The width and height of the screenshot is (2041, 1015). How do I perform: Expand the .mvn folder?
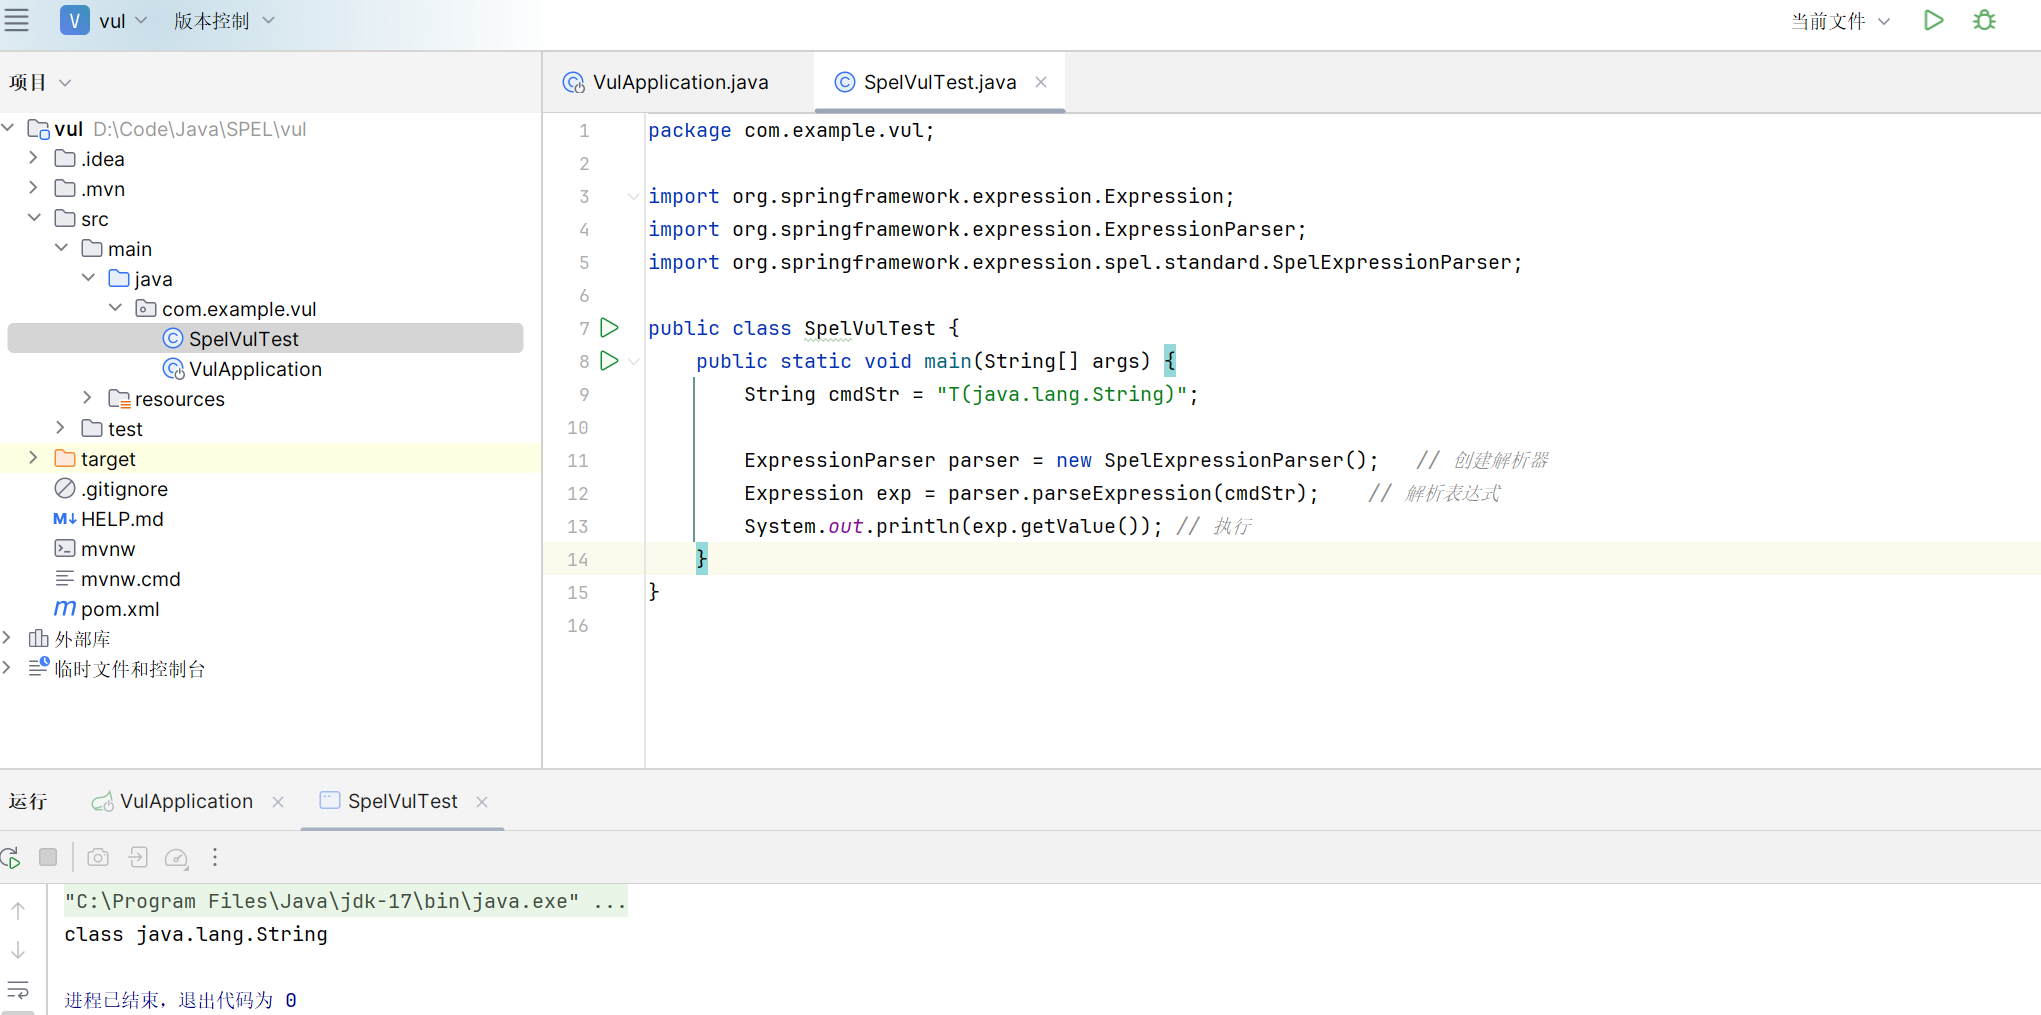(x=34, y=188)
